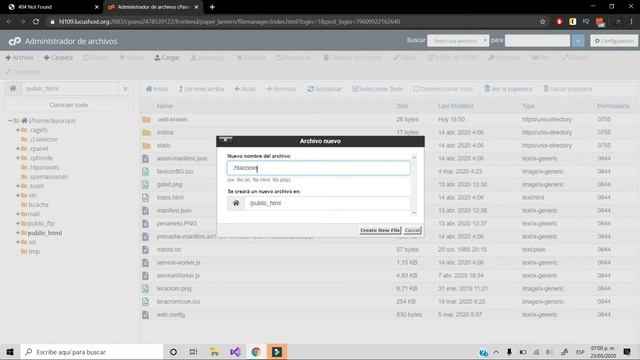Go to Inicio in file toolbar
Viewport: 640px width, 360px height.
coord(157,89)
